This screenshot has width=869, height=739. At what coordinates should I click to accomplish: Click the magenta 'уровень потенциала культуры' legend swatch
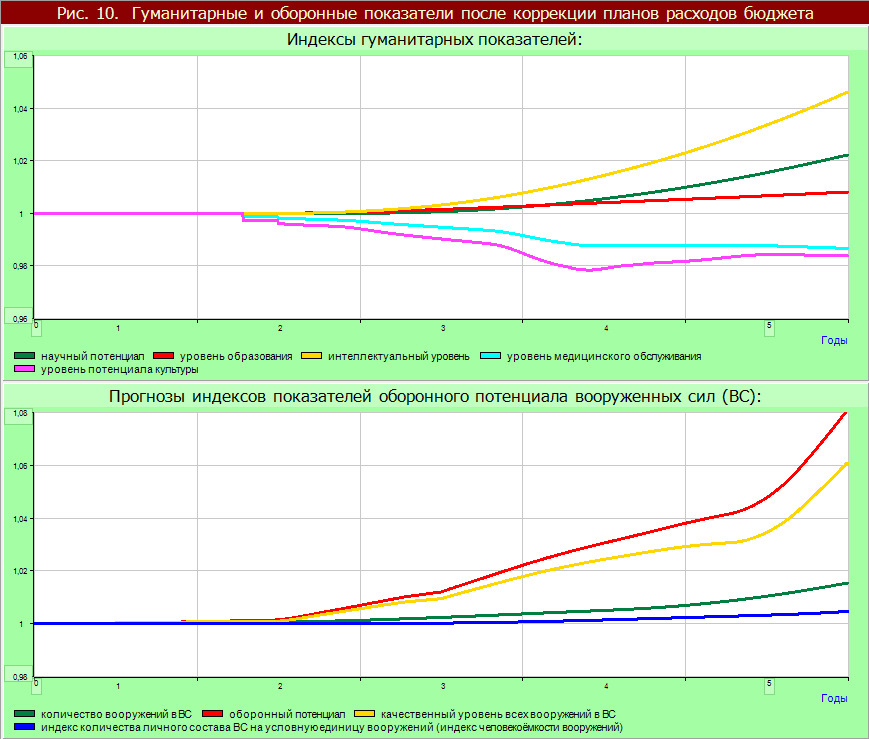point(24,369)
